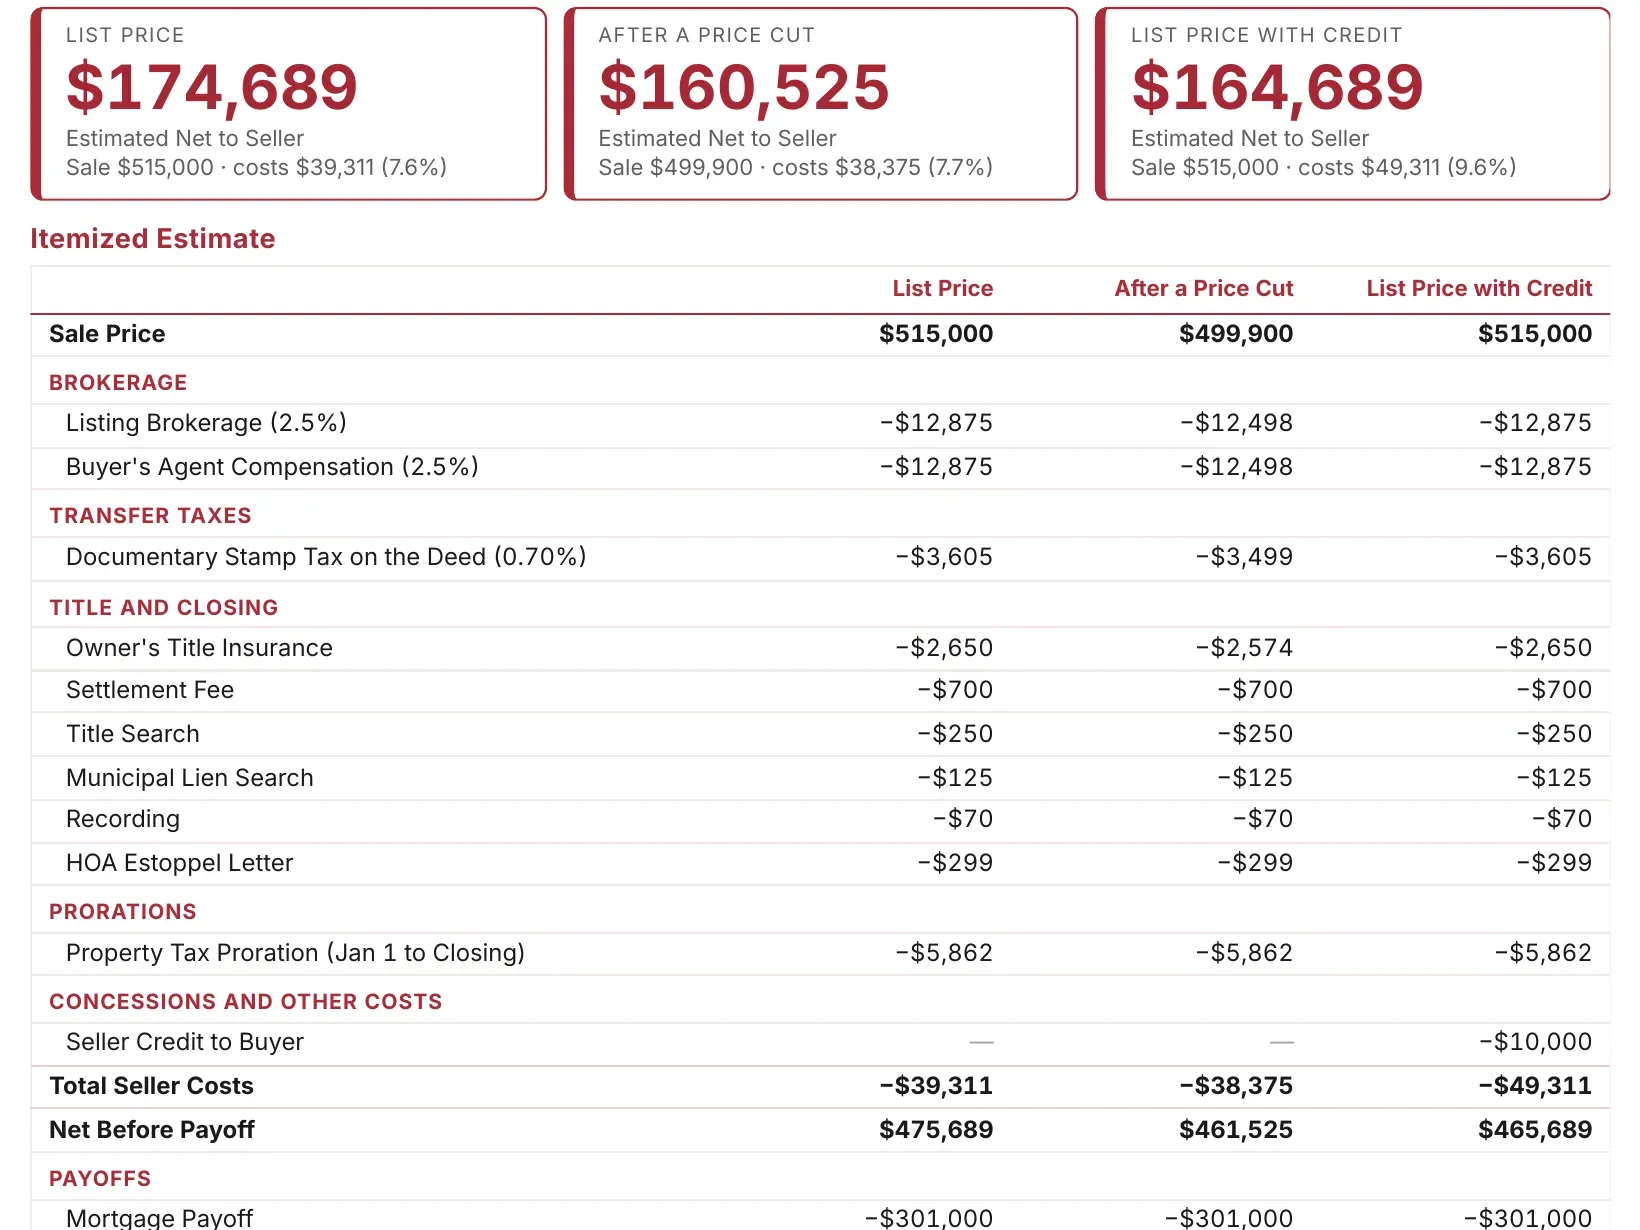1640x1230 pixels.
Task: Click the Settlement Fee row label
Action: [150, 690]
